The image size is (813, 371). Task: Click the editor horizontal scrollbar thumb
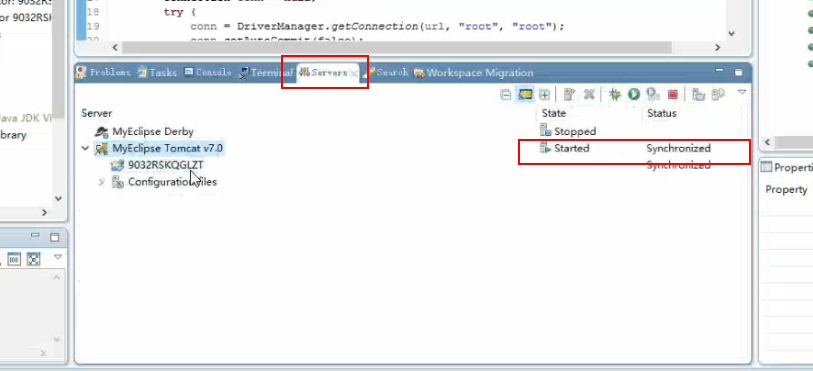[x=396, y=47]
